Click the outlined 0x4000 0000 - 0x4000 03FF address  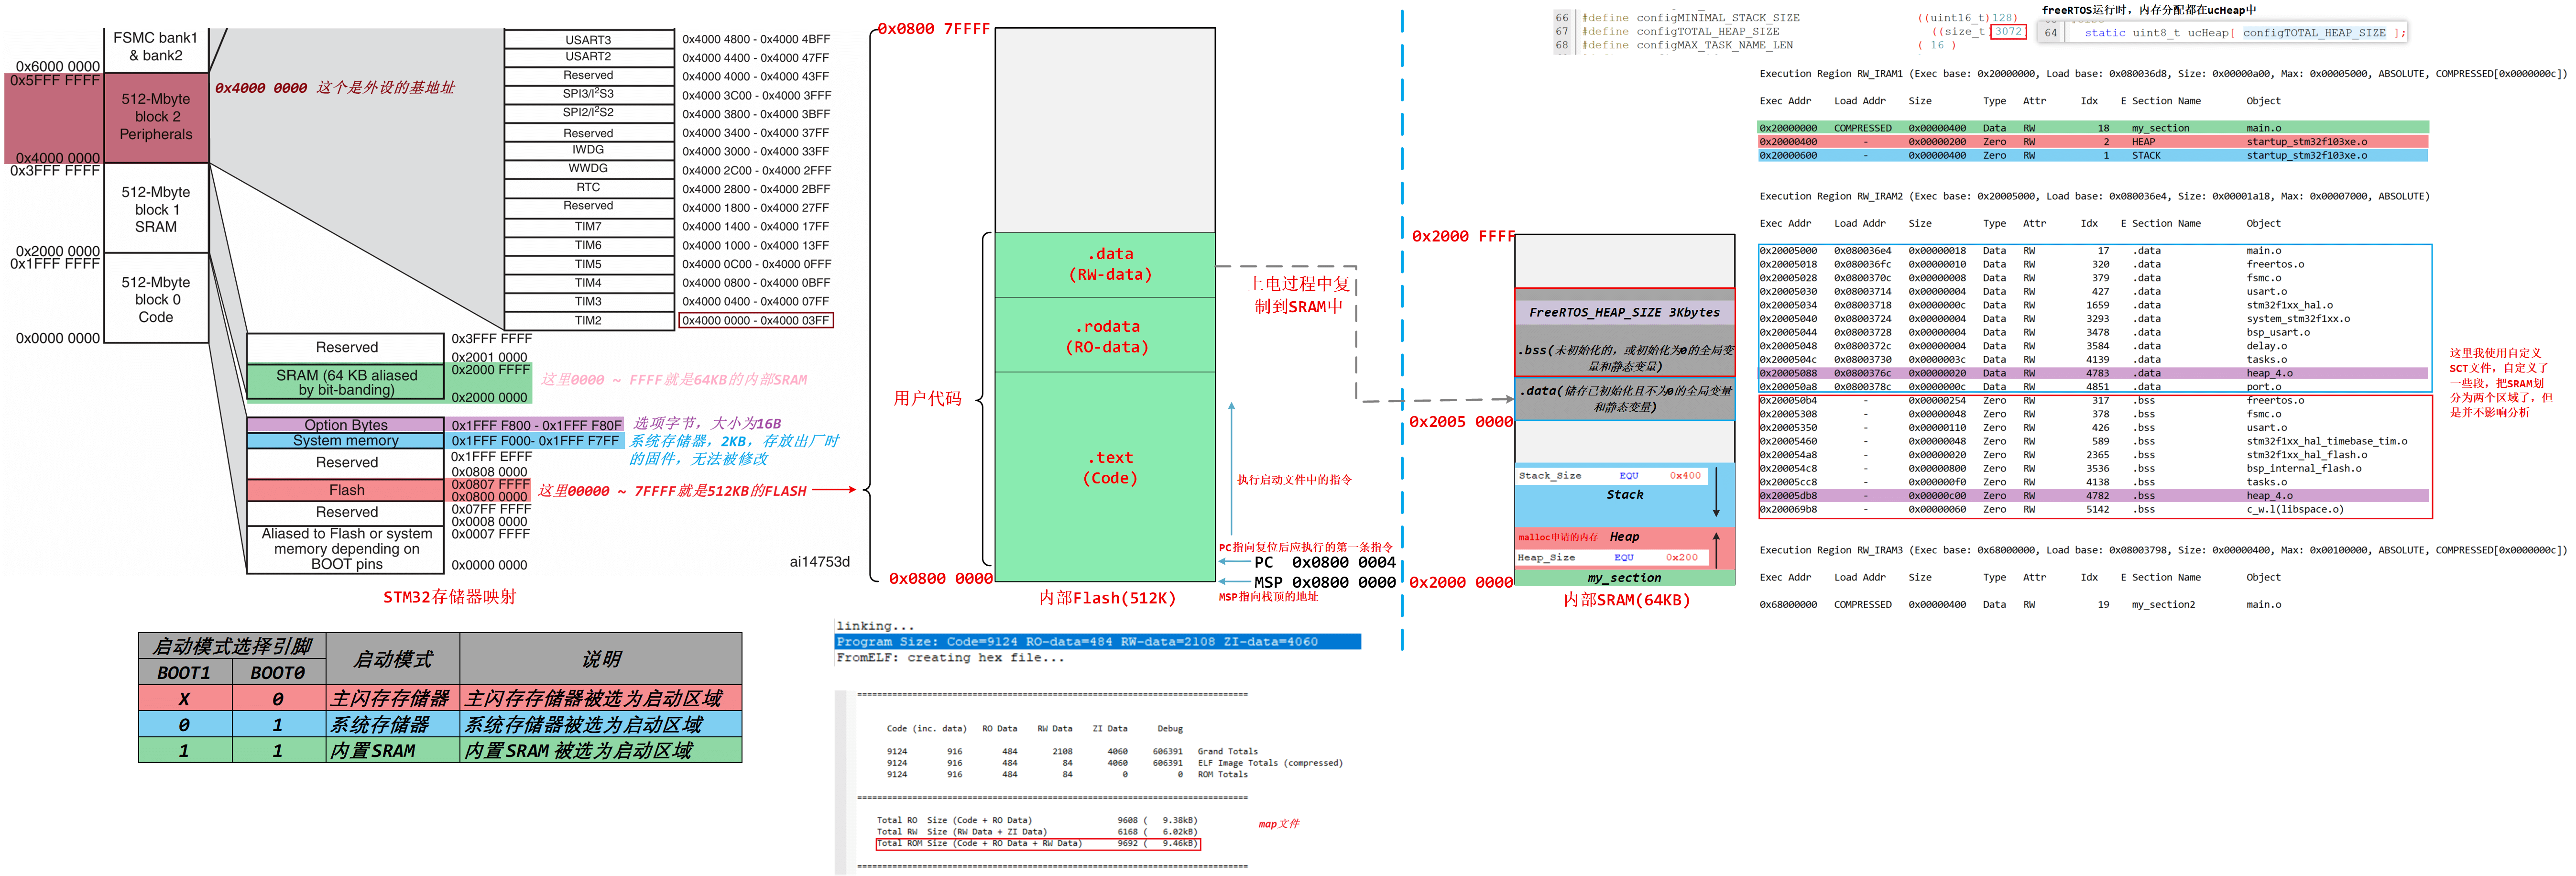[755, 321]
